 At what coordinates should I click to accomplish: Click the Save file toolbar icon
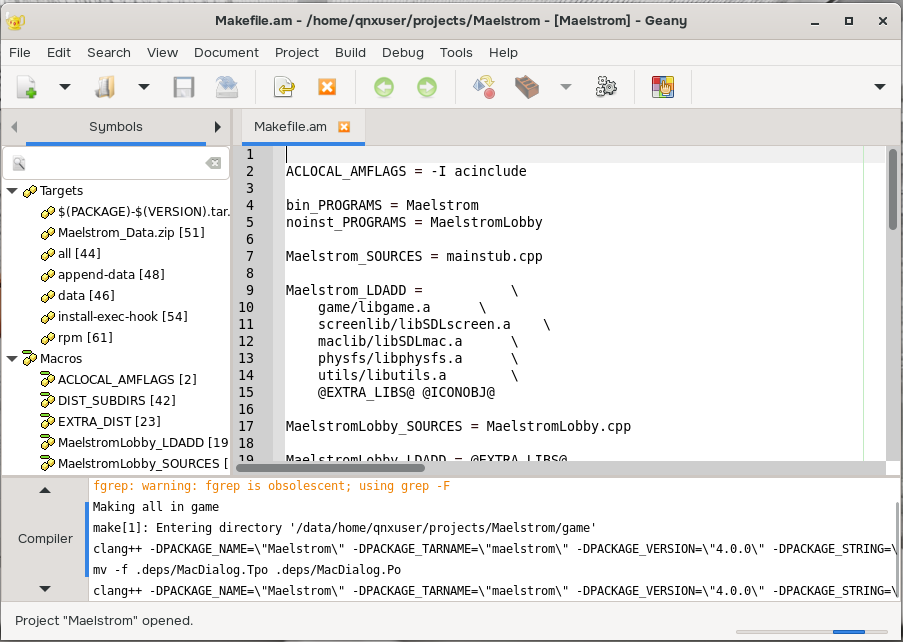click(184, 88)
